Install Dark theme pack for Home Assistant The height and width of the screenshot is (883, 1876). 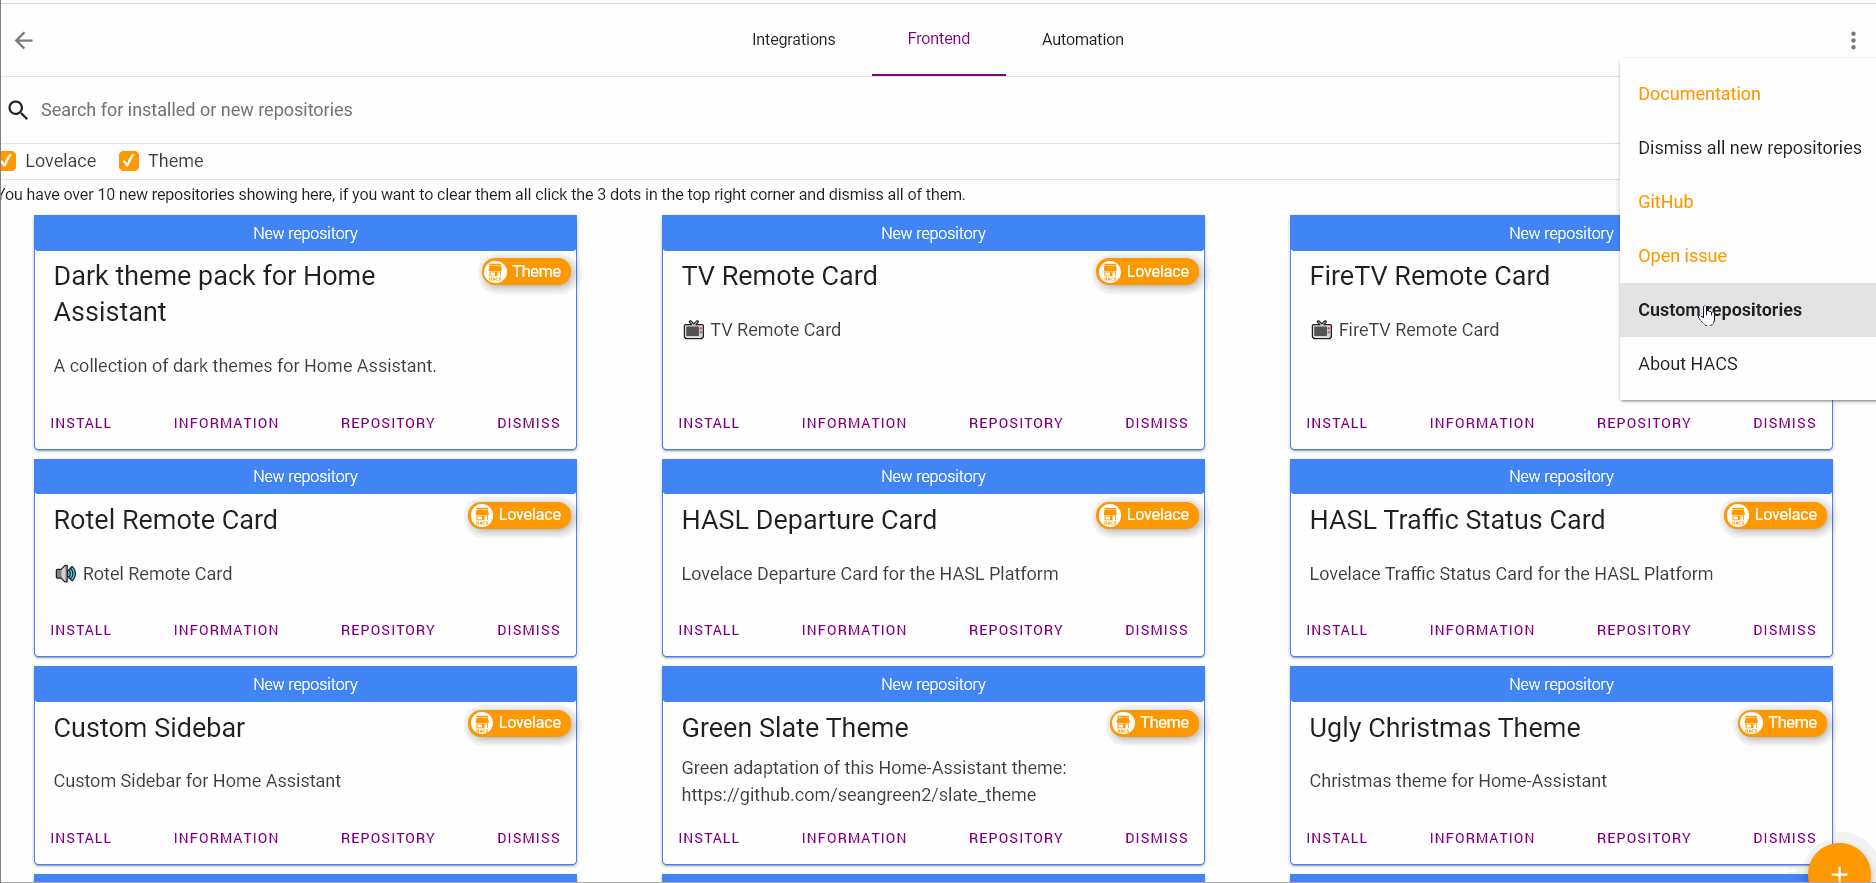81,424
